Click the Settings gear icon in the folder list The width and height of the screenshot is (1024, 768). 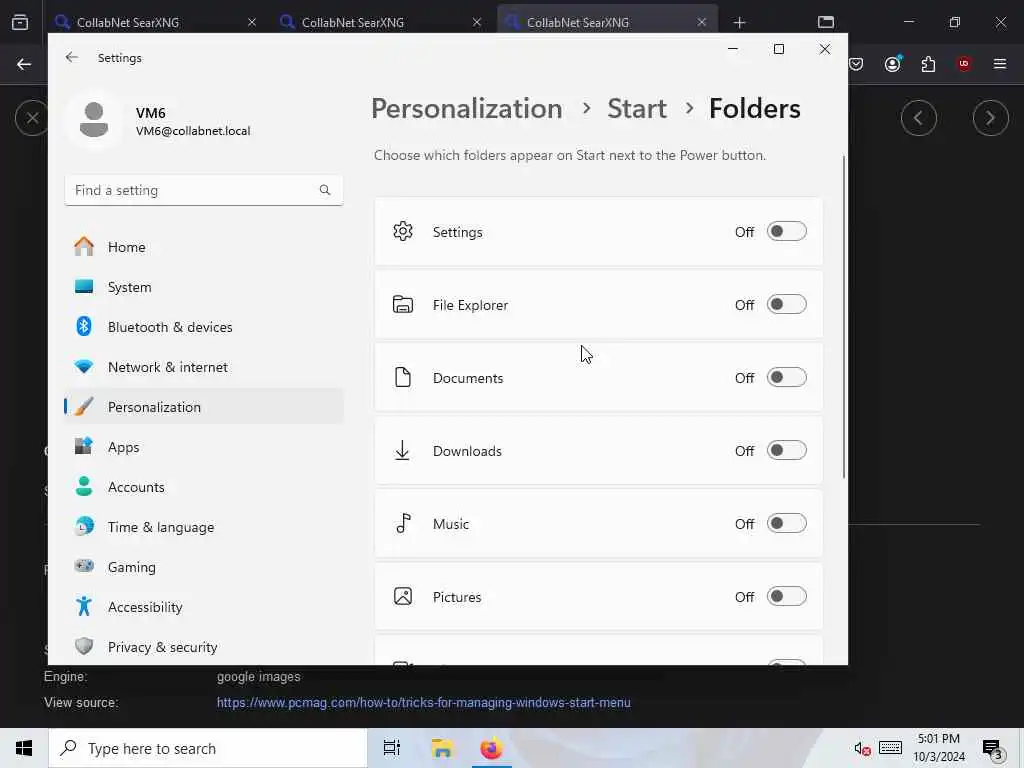pyautogui.click(x=403, y=231)
